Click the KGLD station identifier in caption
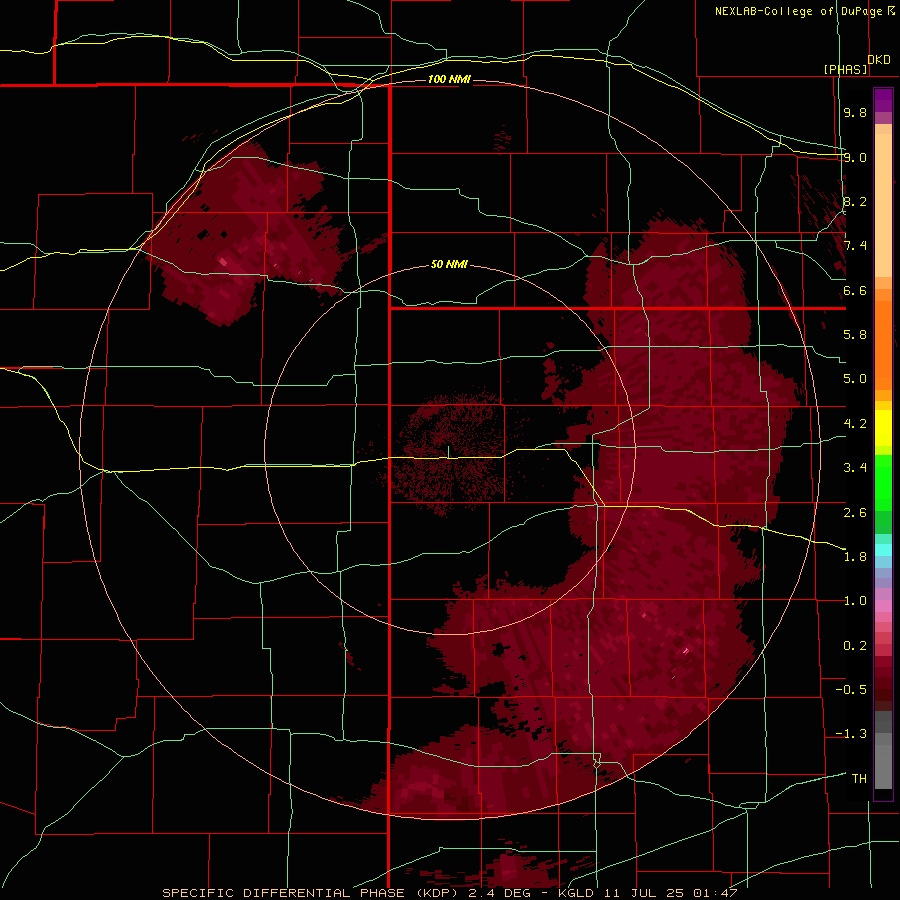Viewport: 900px width, 900px height. [576, 893]
